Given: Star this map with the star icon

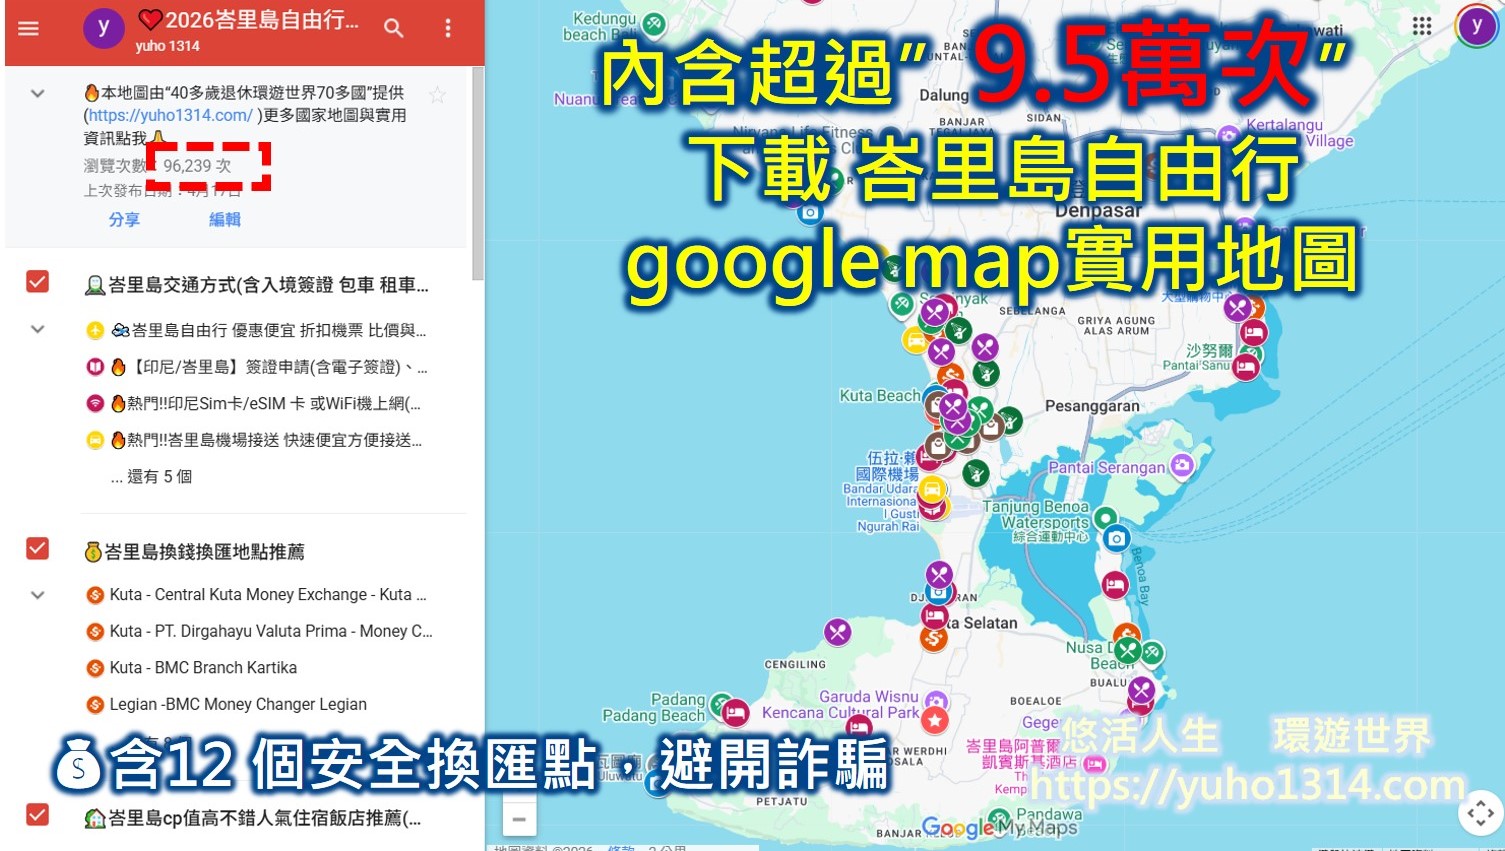Looking at the screenshot, I should pyautogui.click(x=437, y=95).
